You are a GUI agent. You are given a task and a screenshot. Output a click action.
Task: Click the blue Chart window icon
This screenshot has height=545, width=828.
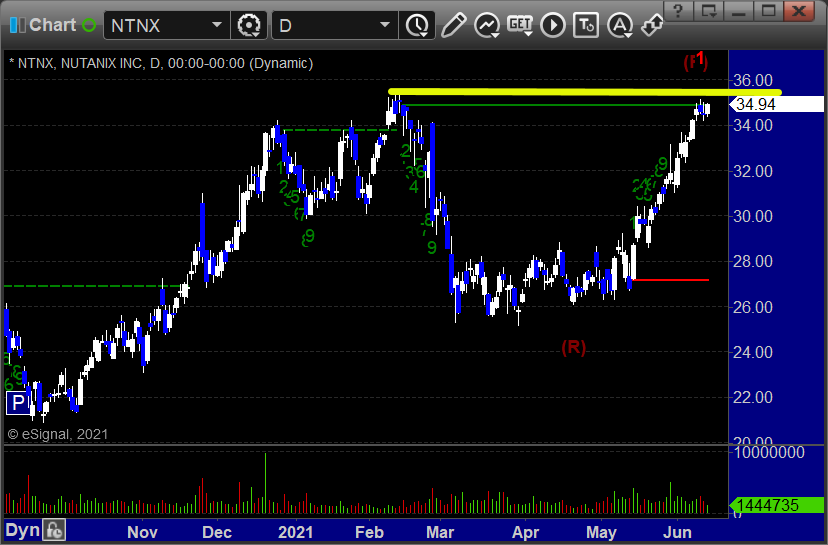click(x=17, y=25)
